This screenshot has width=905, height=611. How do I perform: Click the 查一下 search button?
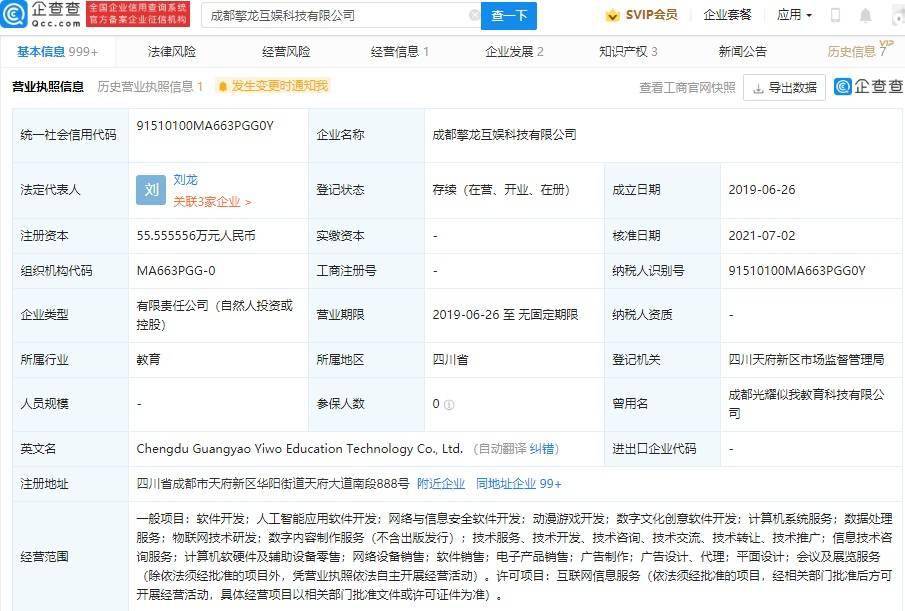coord(509,16)
